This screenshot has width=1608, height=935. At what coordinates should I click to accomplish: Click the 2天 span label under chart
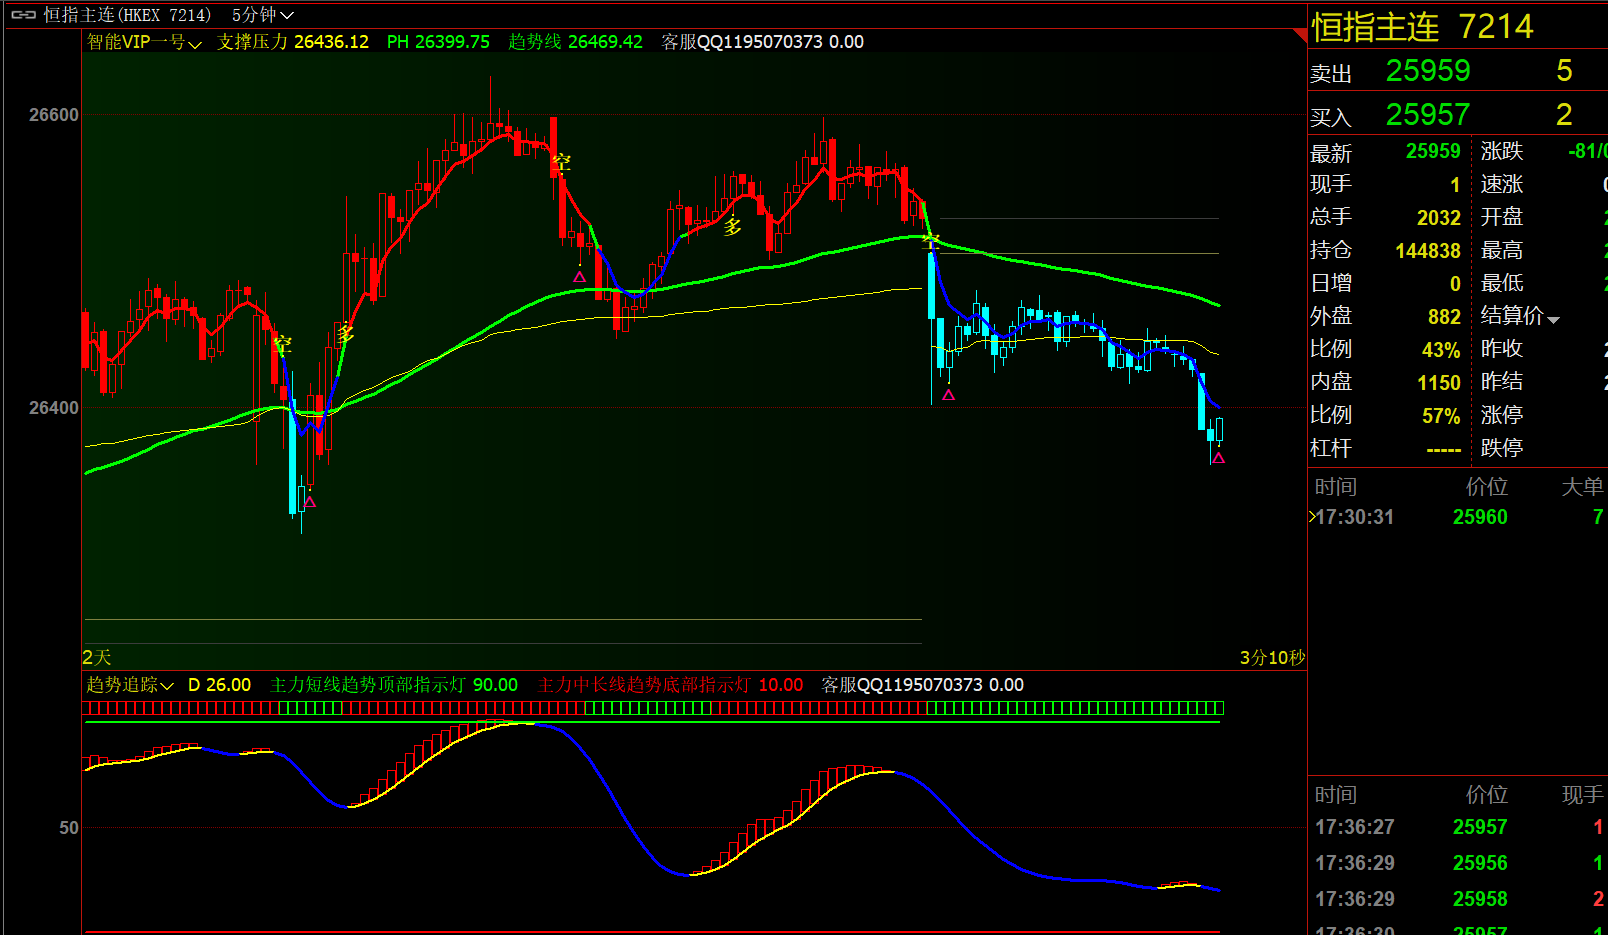click(x=97, y=657)
